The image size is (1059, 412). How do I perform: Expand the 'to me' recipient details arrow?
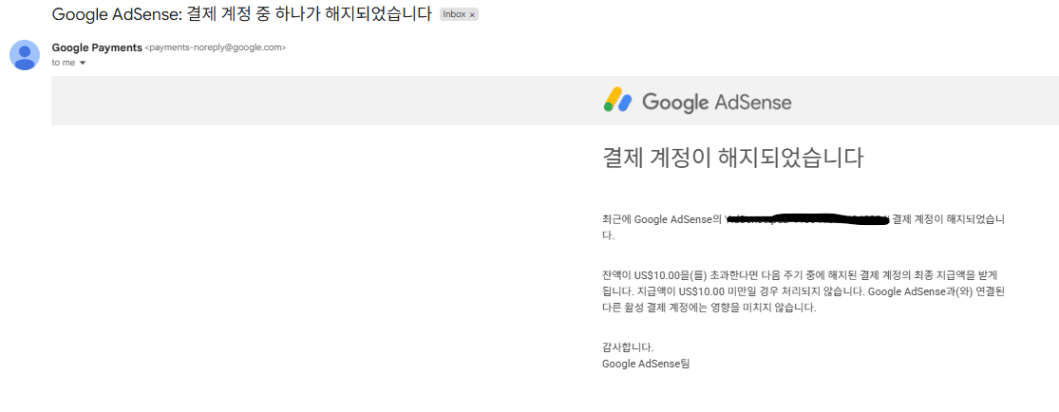pyautogui.click(x=82, y=63)
